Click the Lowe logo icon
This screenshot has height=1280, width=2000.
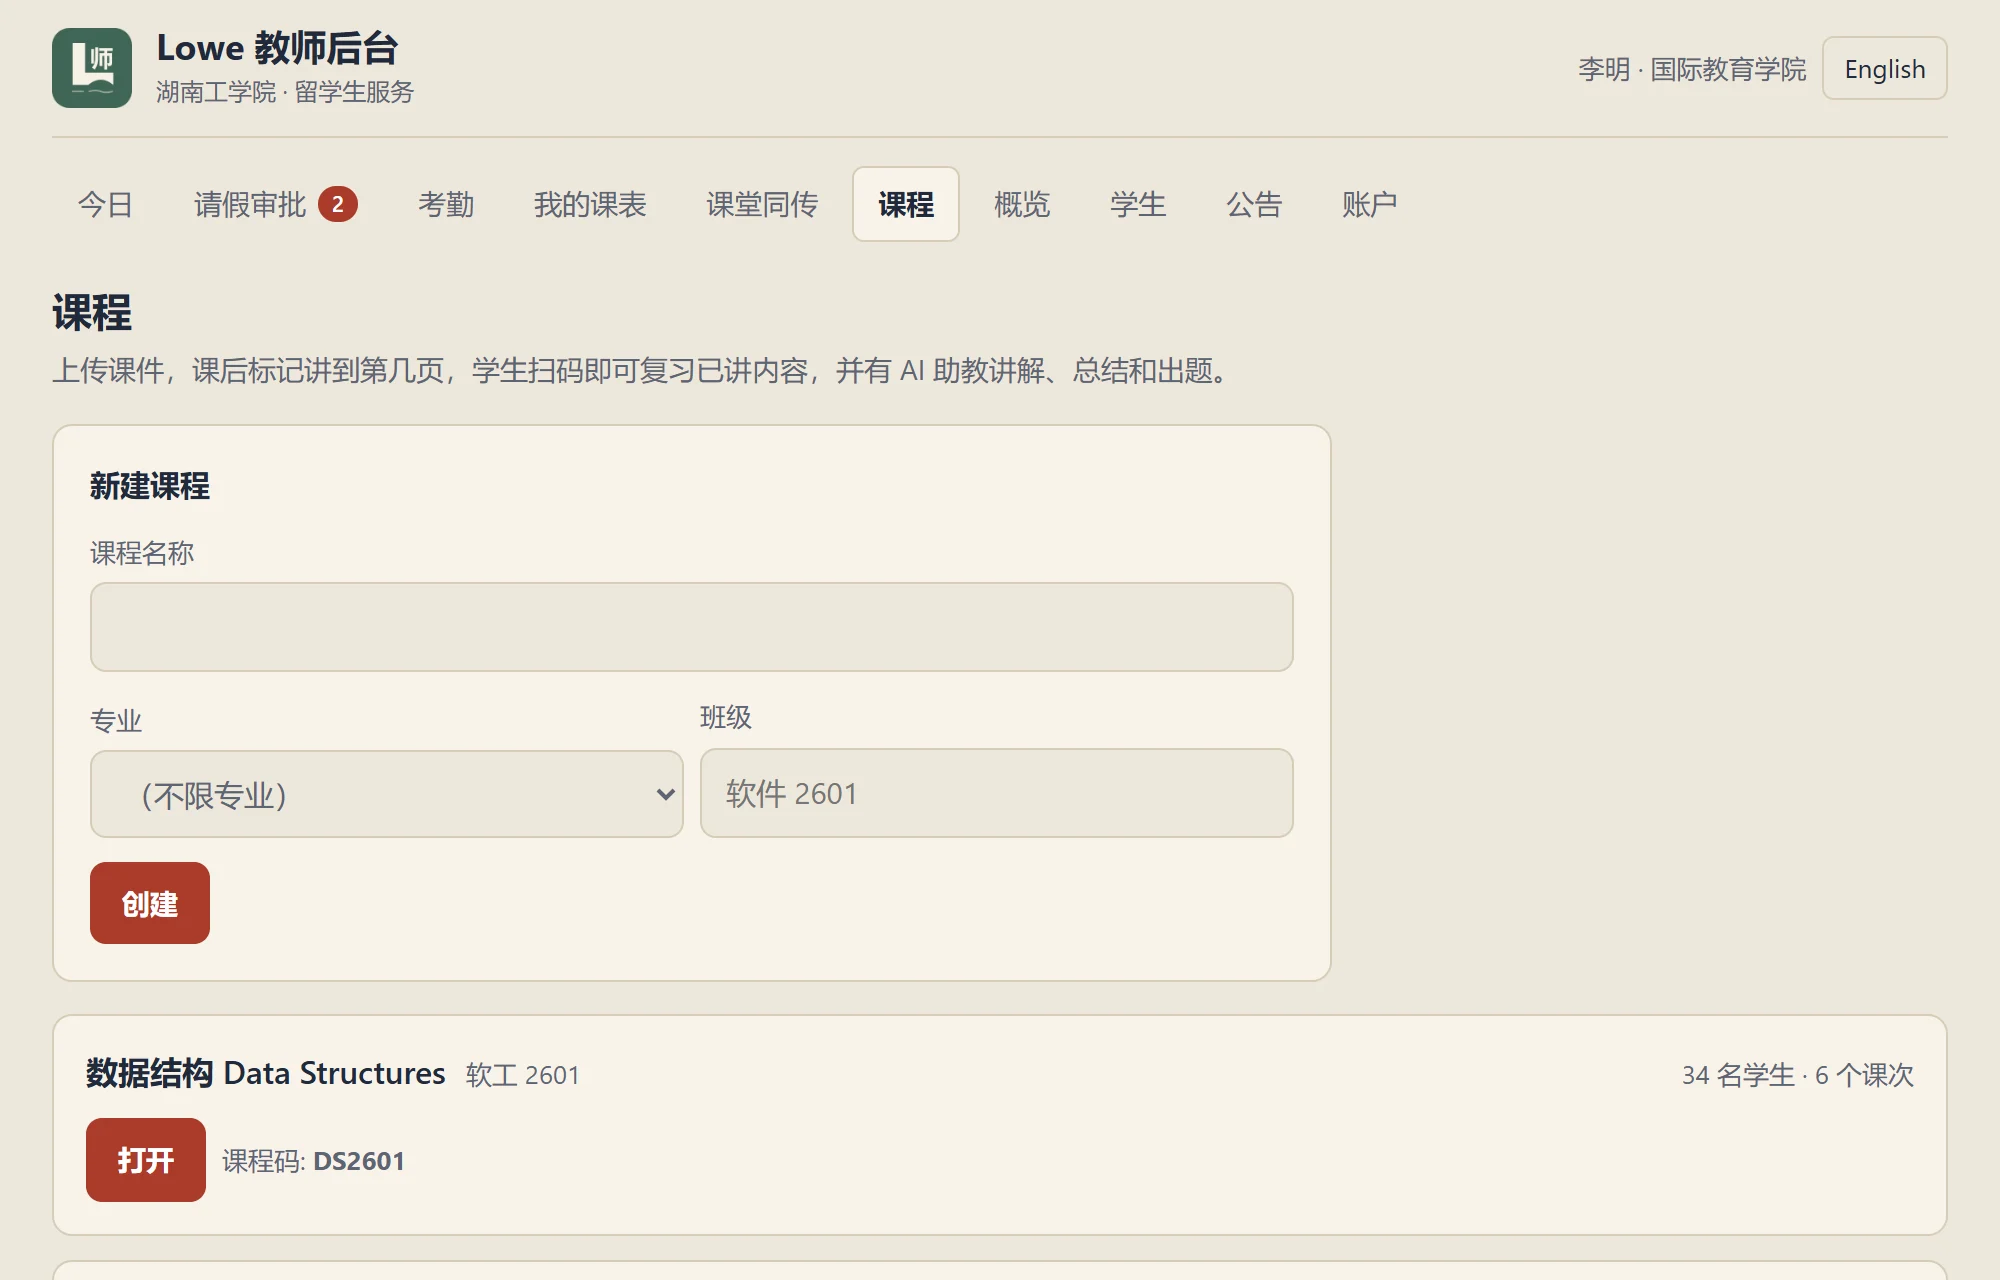[92, 68]
